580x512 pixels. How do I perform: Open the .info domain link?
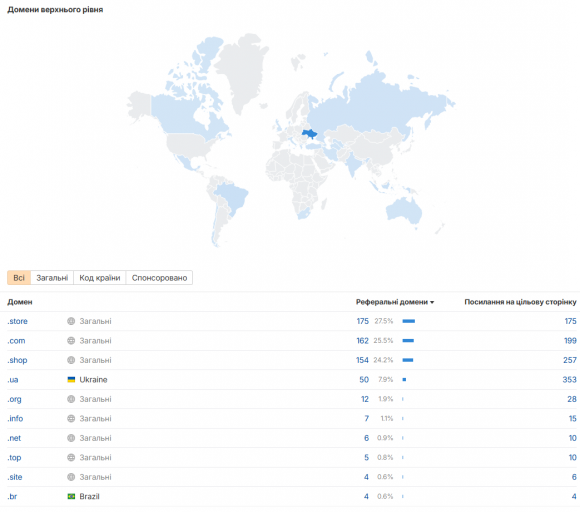[x=15, y=418]
